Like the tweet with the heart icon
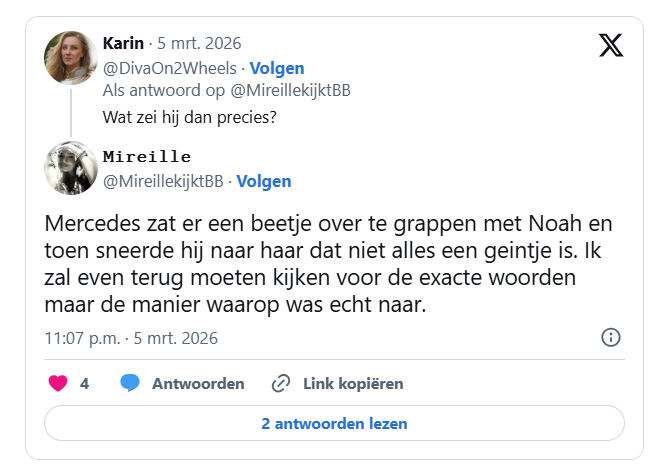The height and width of the screenshot is (469, 662). [x=58, y=383]
